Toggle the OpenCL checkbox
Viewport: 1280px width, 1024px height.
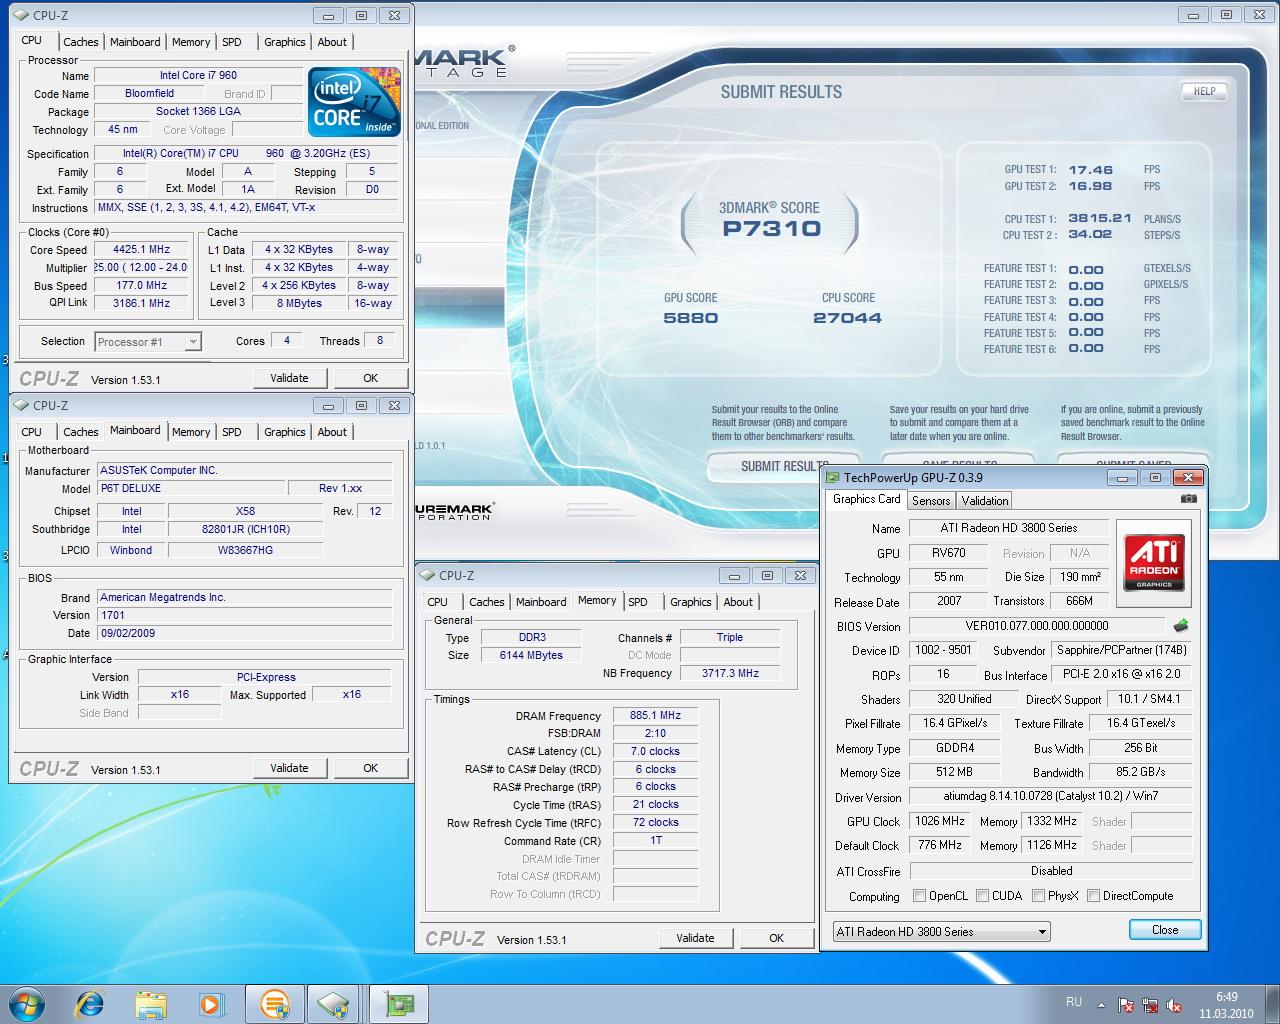pyautogui.click(x=920, y=896)
